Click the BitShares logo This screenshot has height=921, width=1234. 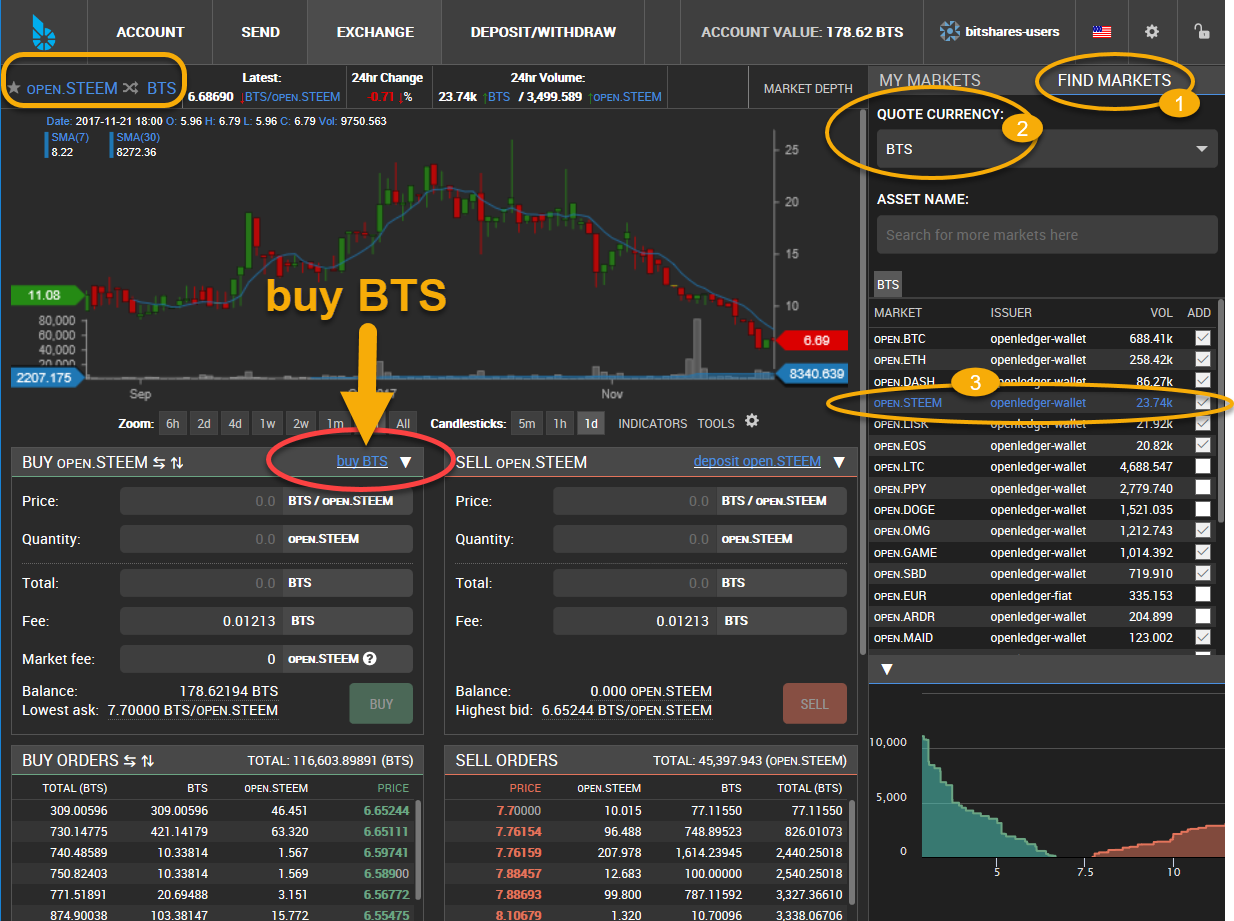click(43, 31)
